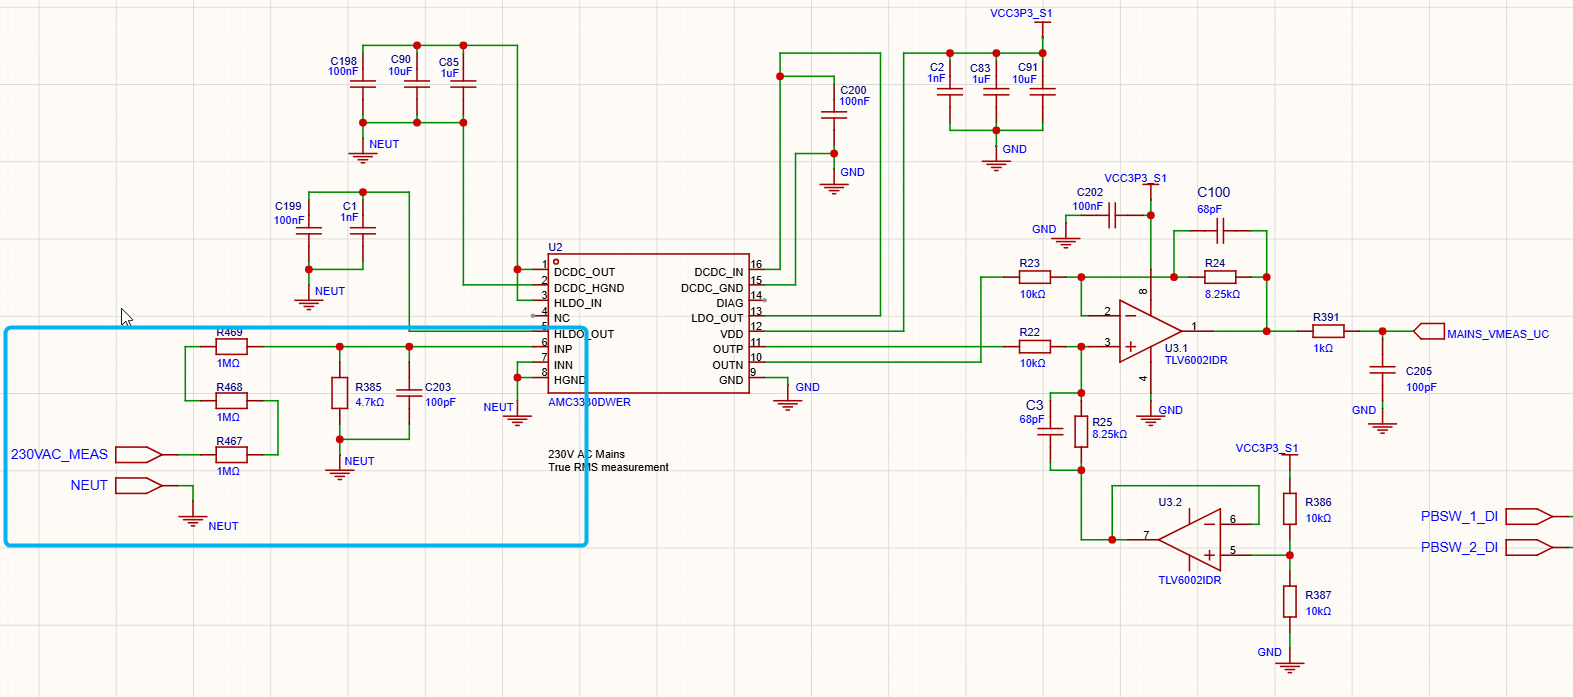Select the R385 4.7kΩ resistor symbol

340,393
